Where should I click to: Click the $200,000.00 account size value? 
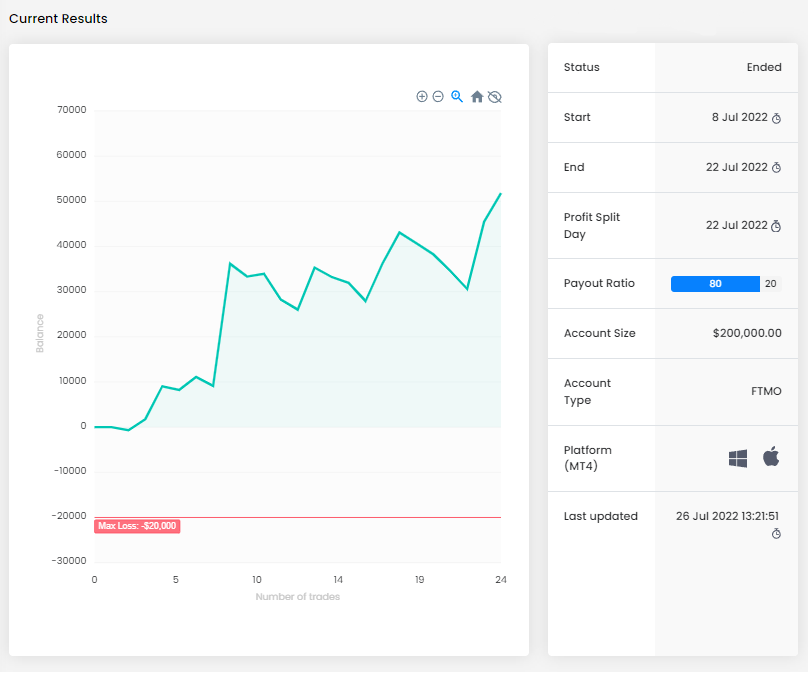click(747, 333)
